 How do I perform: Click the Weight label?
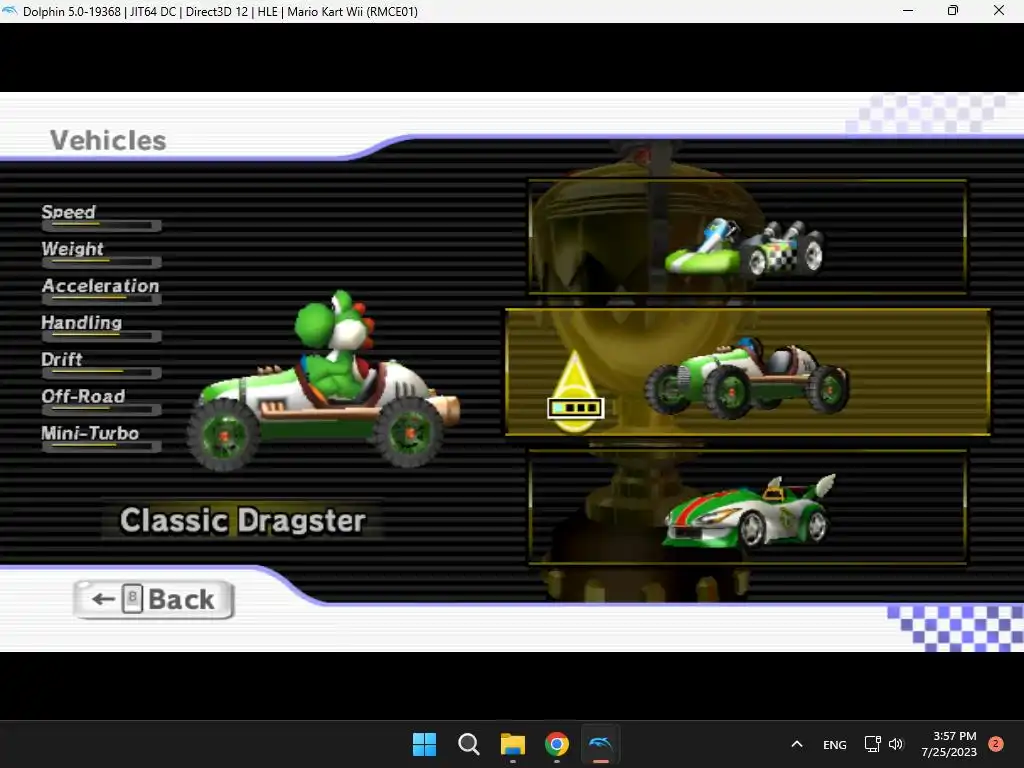pos(72,248)
